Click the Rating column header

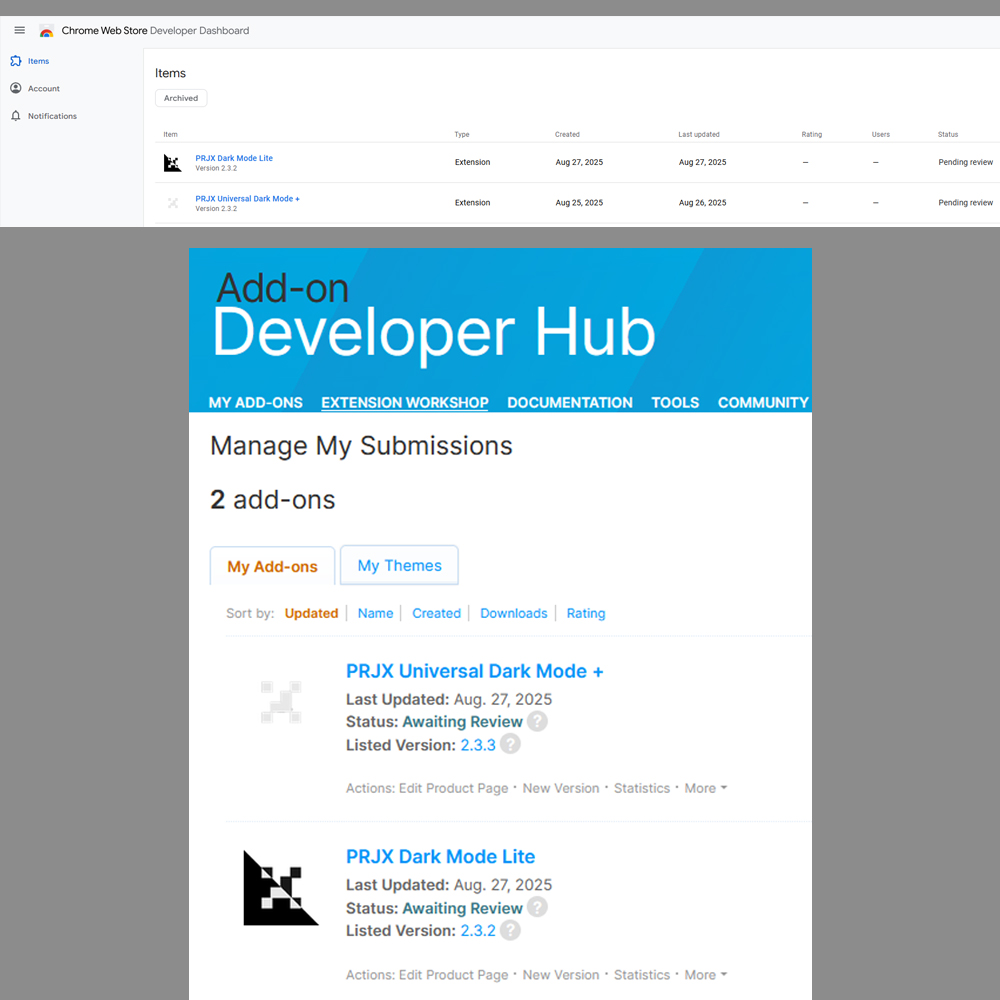[812, 135]
